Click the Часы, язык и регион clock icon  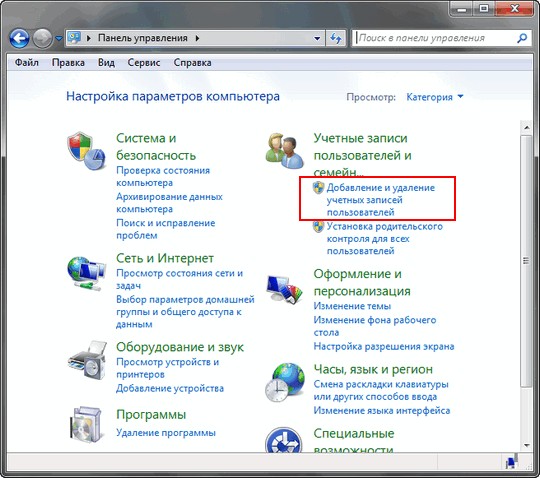point(284,382)
